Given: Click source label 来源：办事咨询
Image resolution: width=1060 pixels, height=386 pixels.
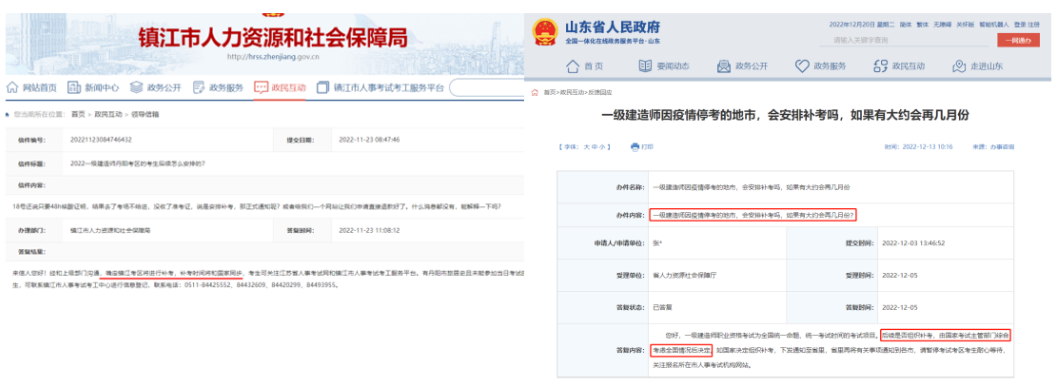Looking at the screenshot, I should (x=994, y=146).
